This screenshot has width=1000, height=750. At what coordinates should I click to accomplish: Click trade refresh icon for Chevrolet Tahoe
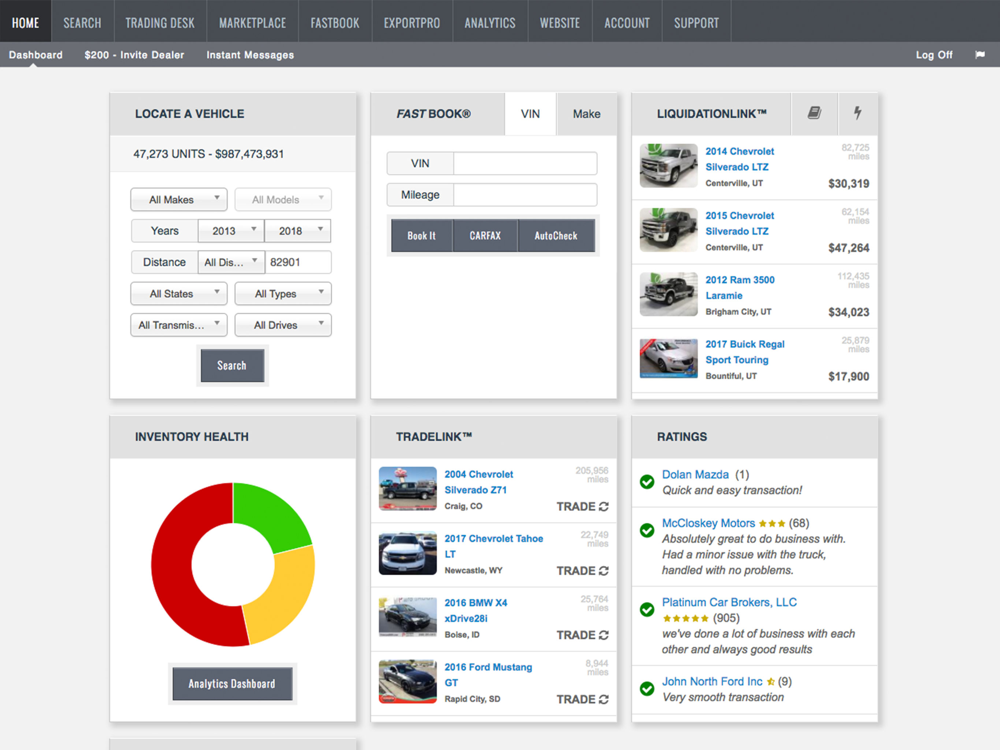click(603, 571)
